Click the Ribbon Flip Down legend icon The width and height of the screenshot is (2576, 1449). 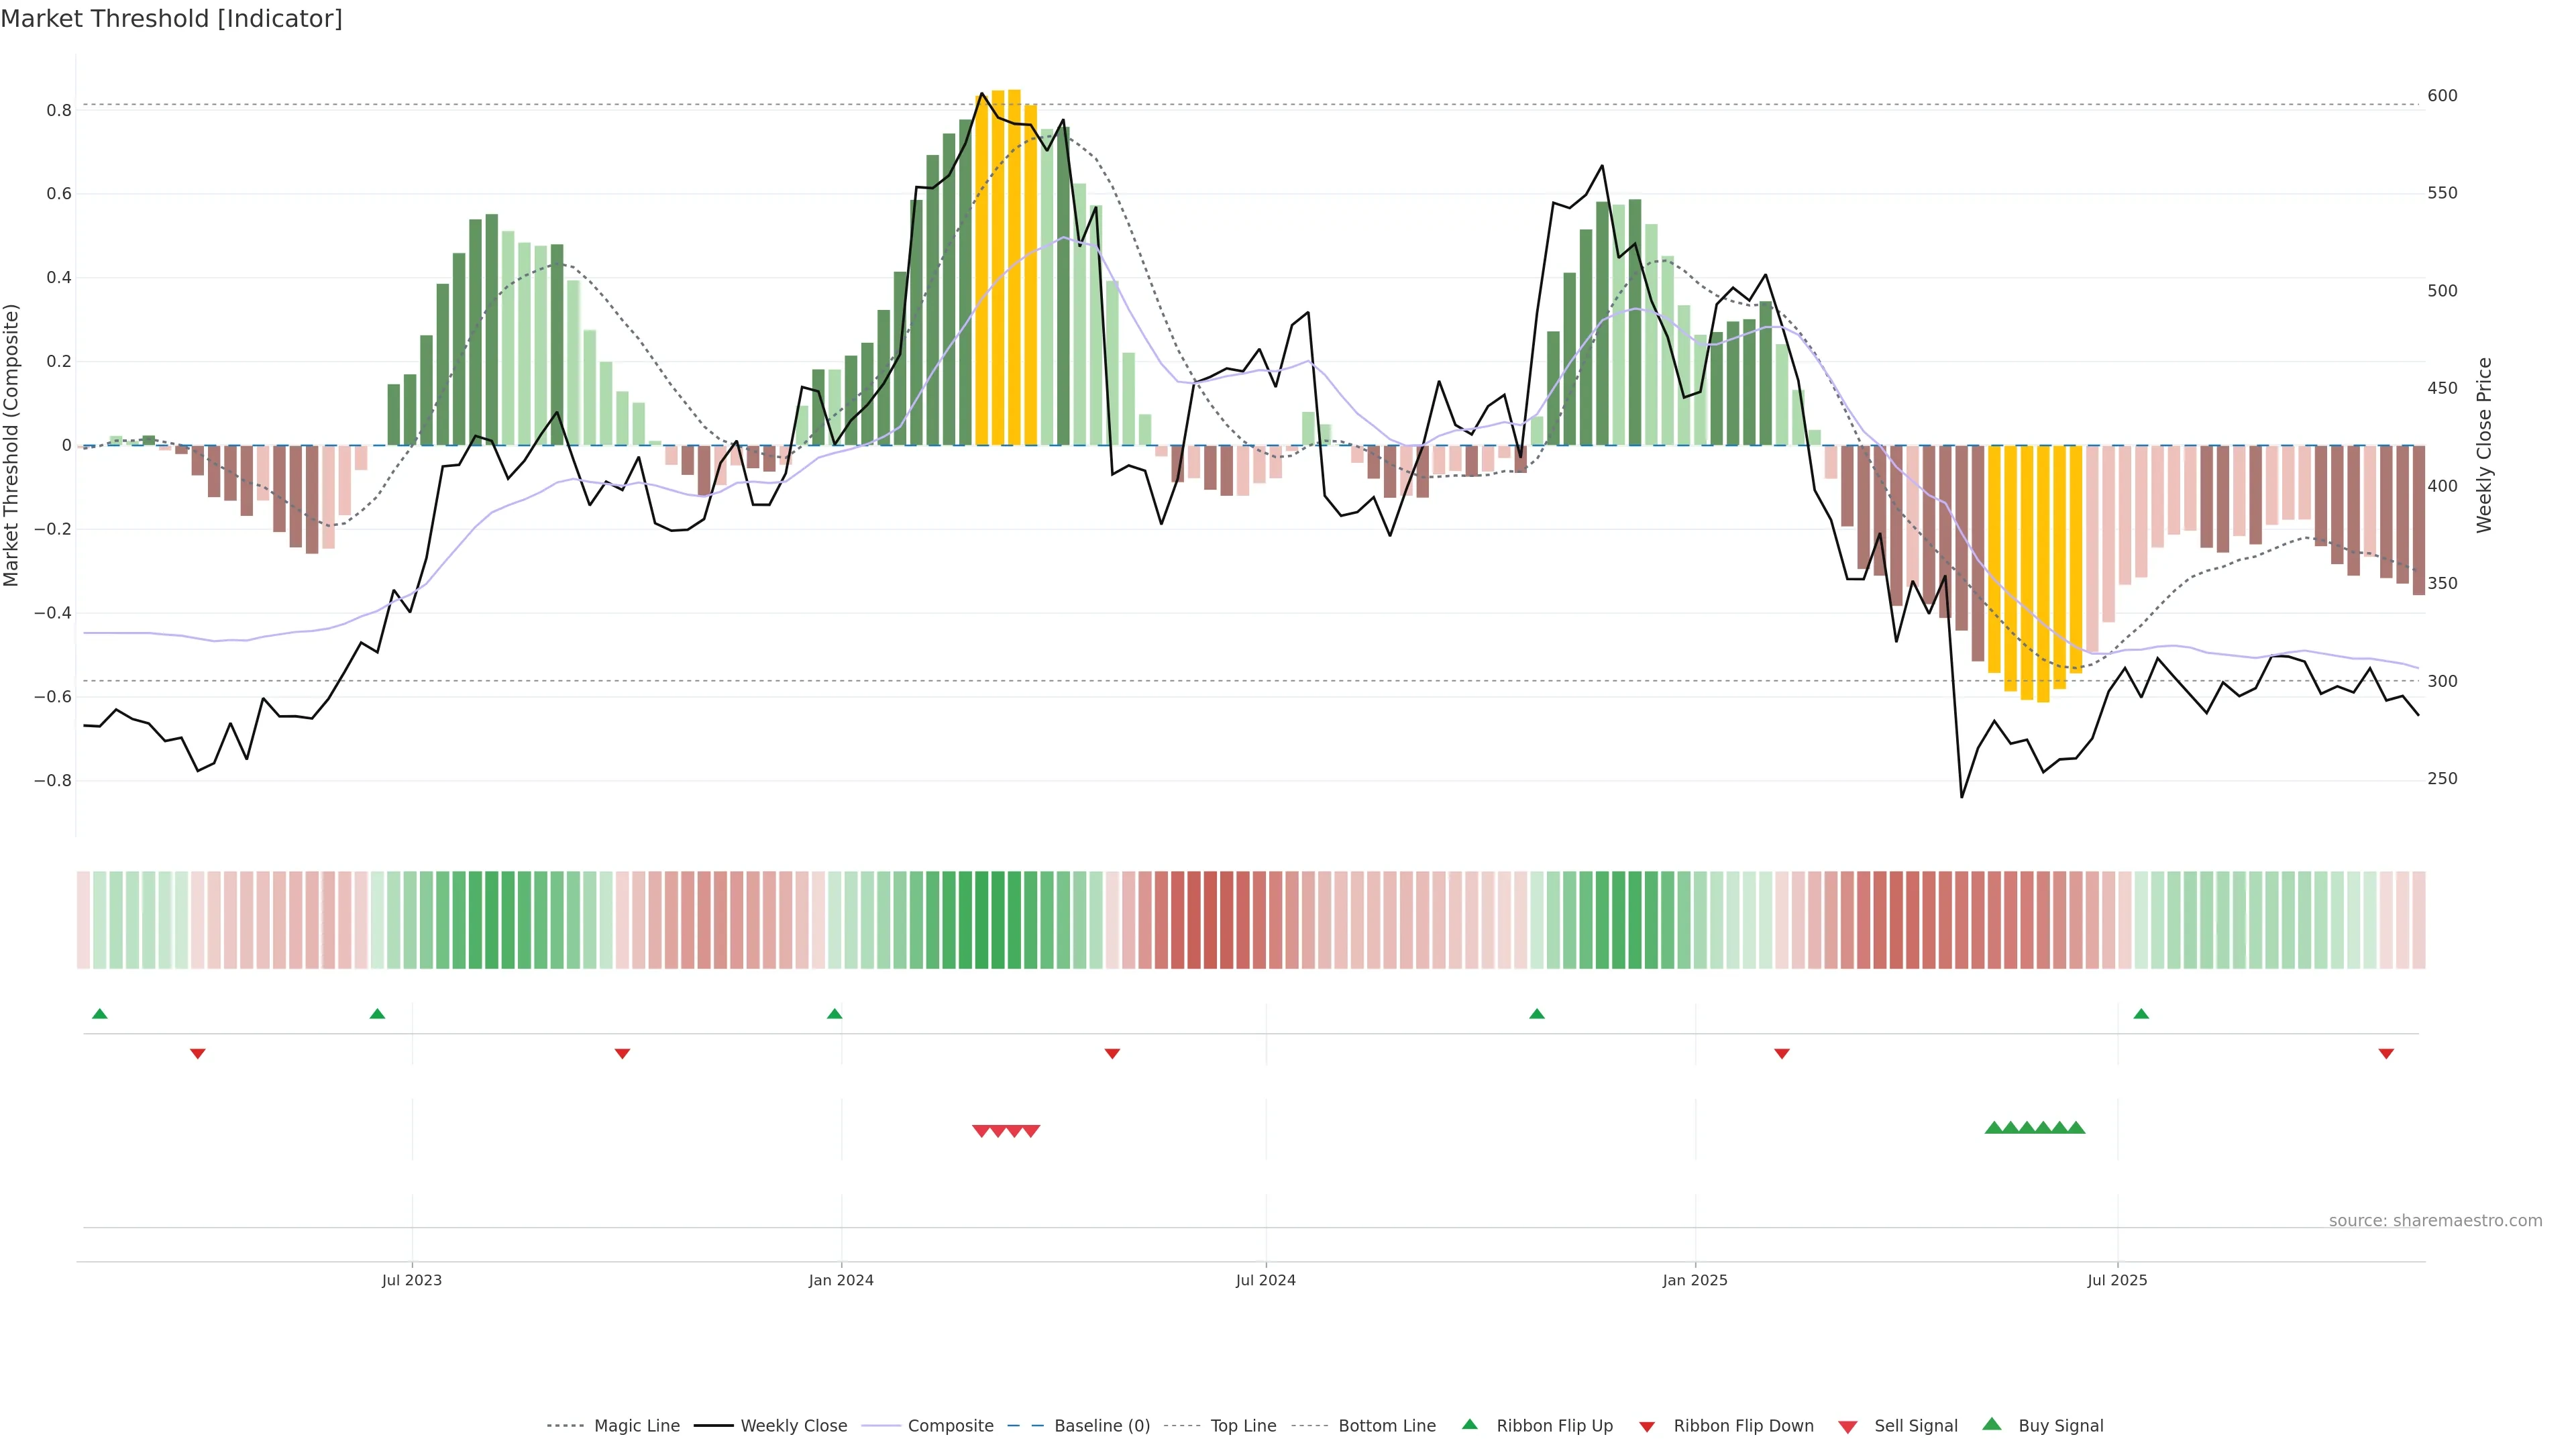point(1647,1427)
